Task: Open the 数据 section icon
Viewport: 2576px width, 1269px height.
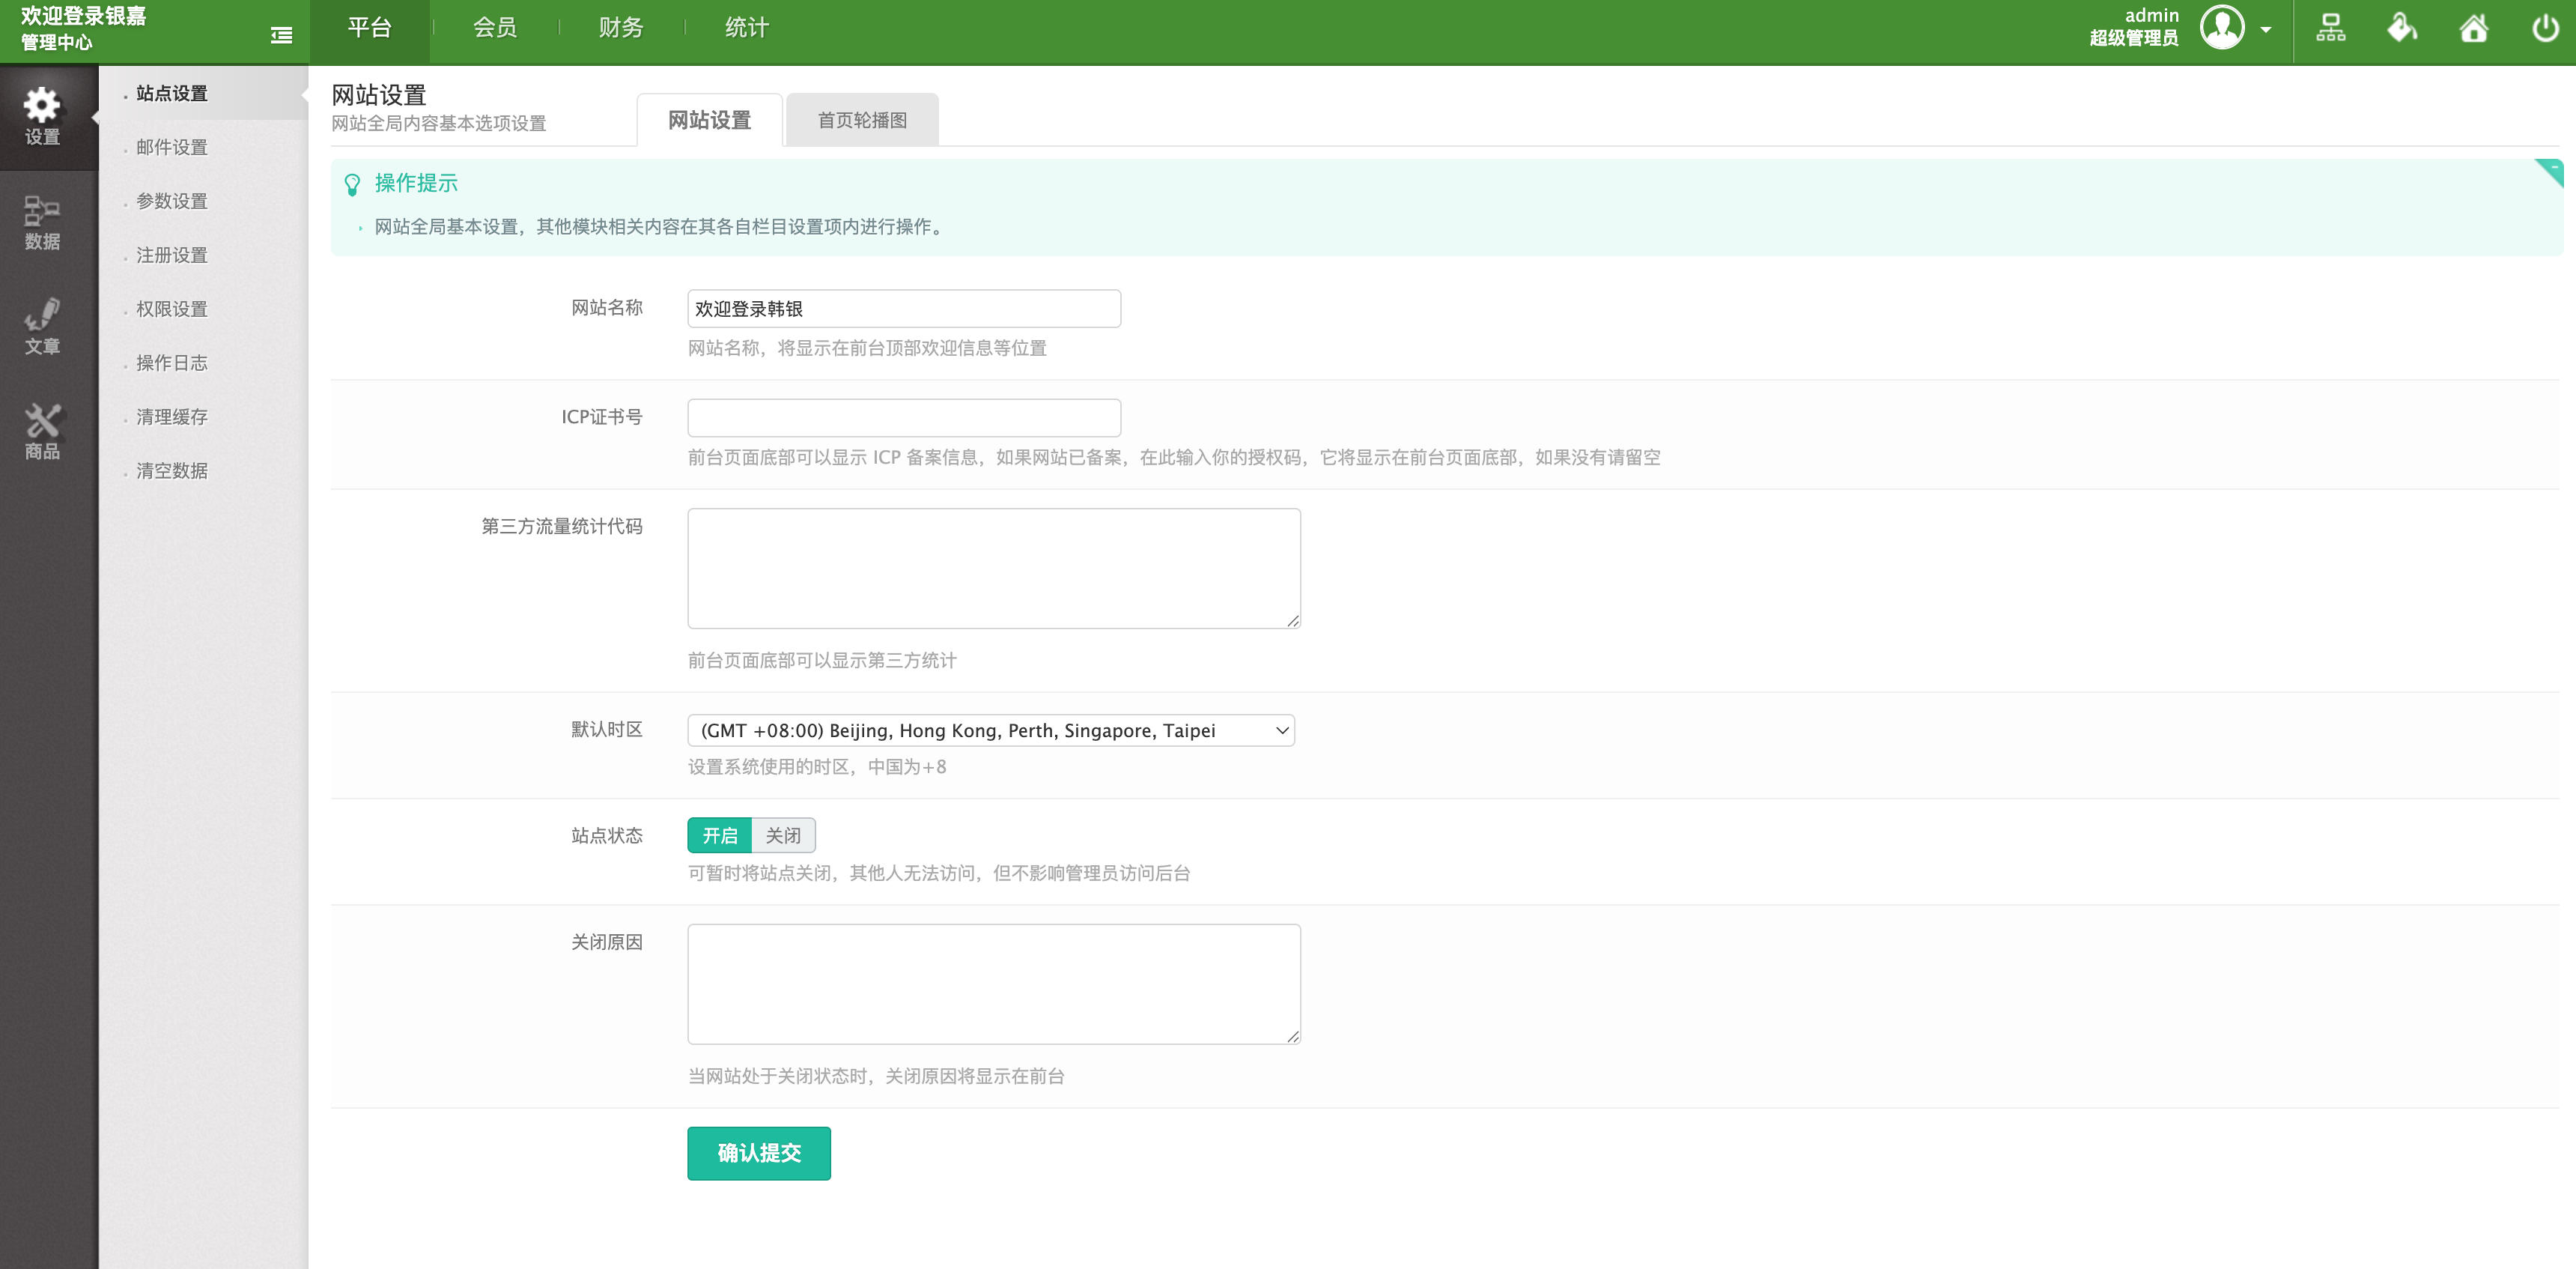Action: [42, 222]
